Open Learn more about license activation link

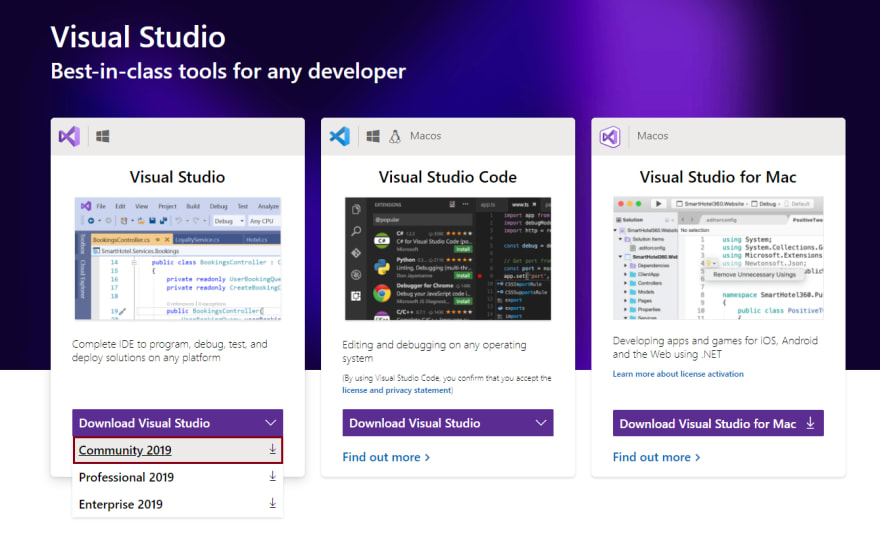pyautogui.click(x=678, y=374)
